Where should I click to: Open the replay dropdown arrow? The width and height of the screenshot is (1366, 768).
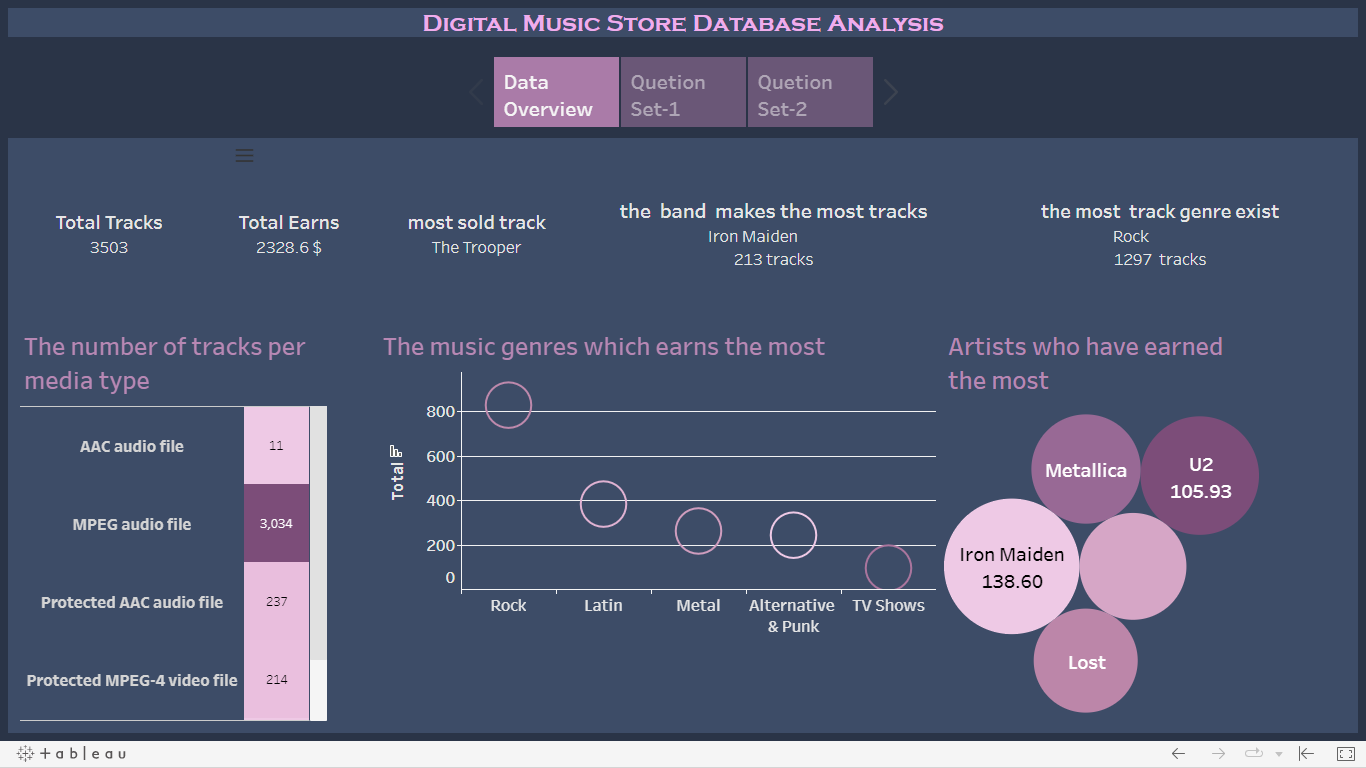point(1279,755)
